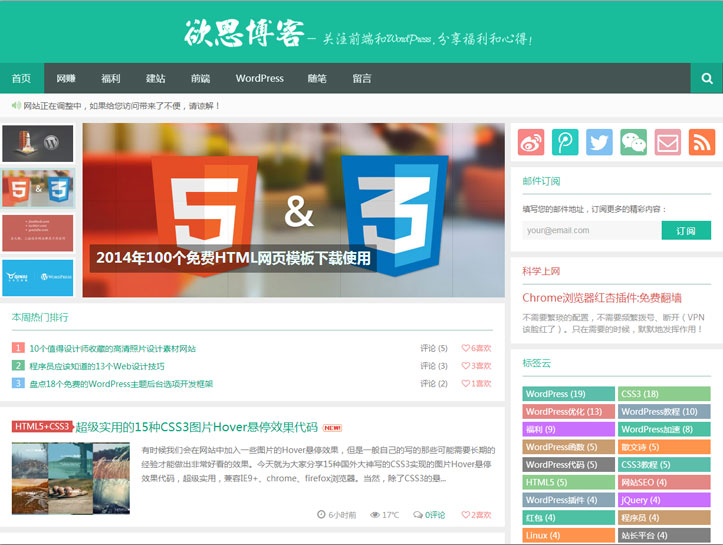
Task: Click the email address input field
Action: click(x=590, y=230)
